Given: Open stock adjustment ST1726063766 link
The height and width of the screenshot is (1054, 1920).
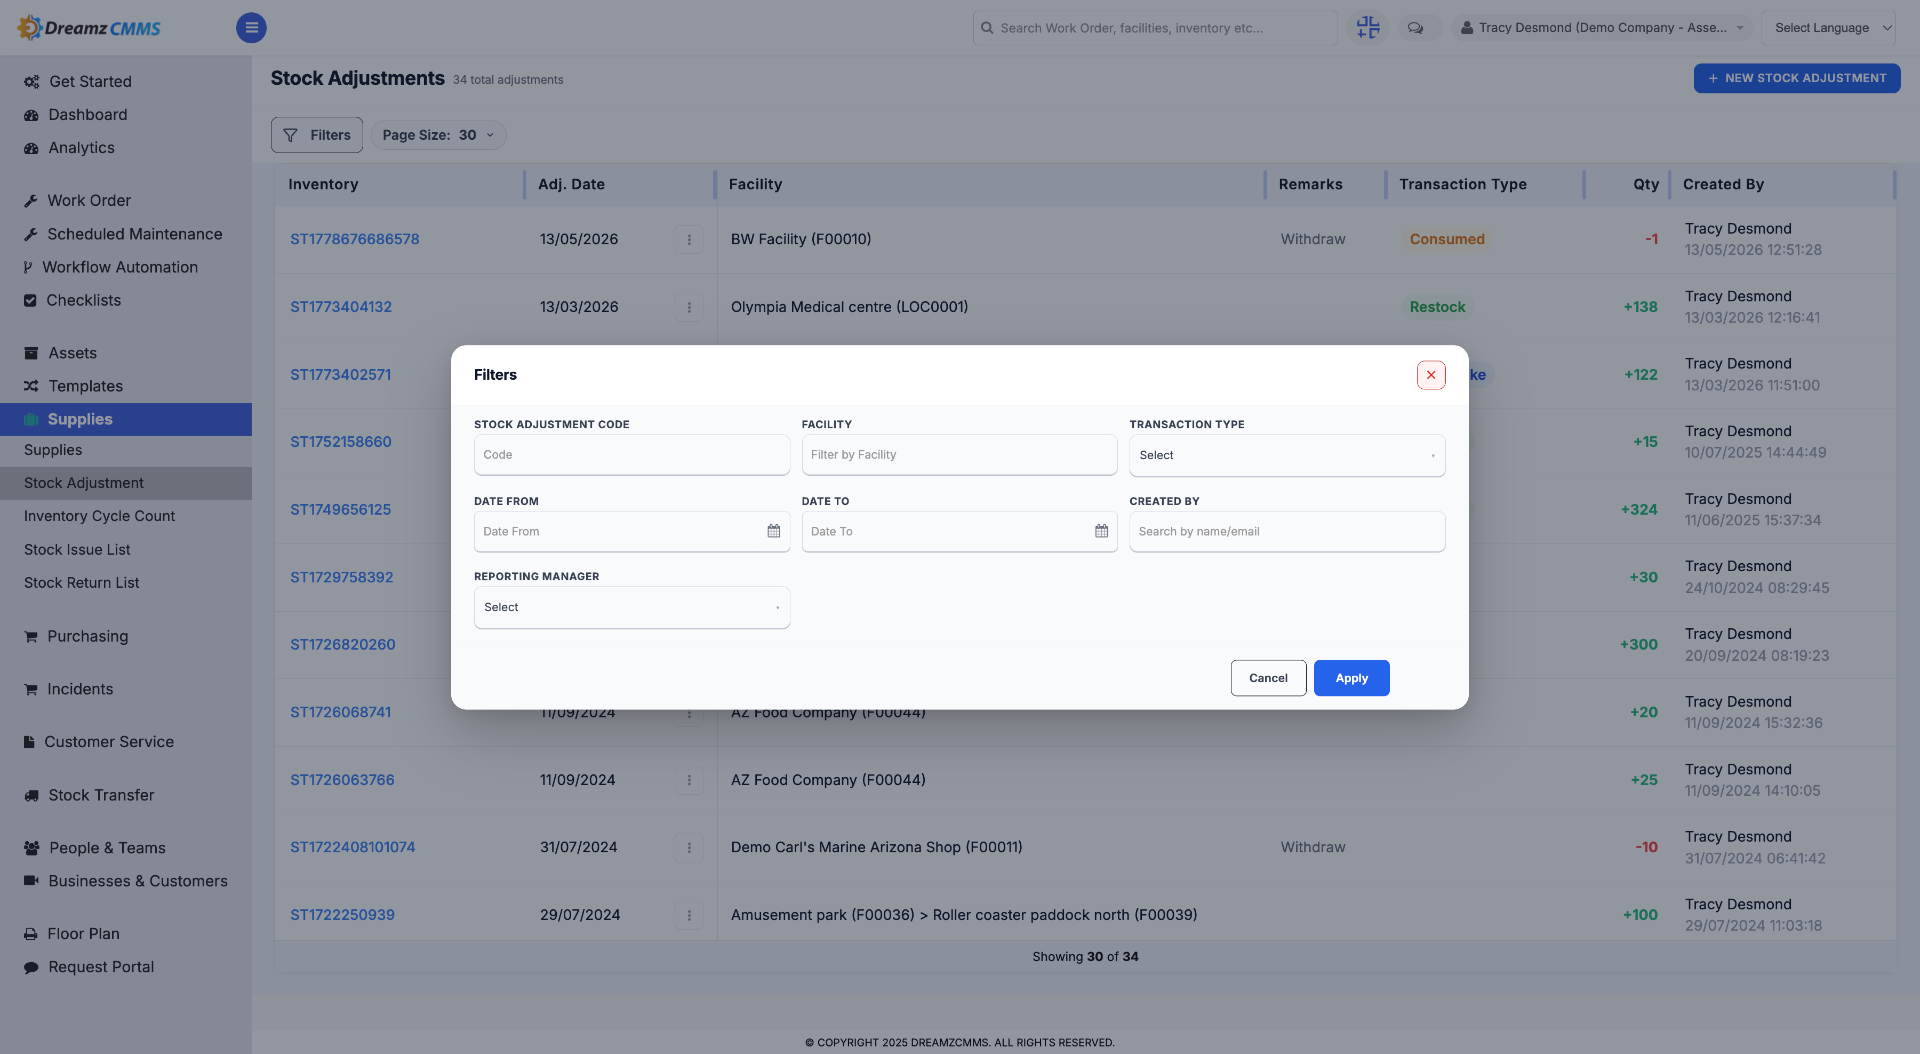Looking at the screenshot, I should pos(342,780).
